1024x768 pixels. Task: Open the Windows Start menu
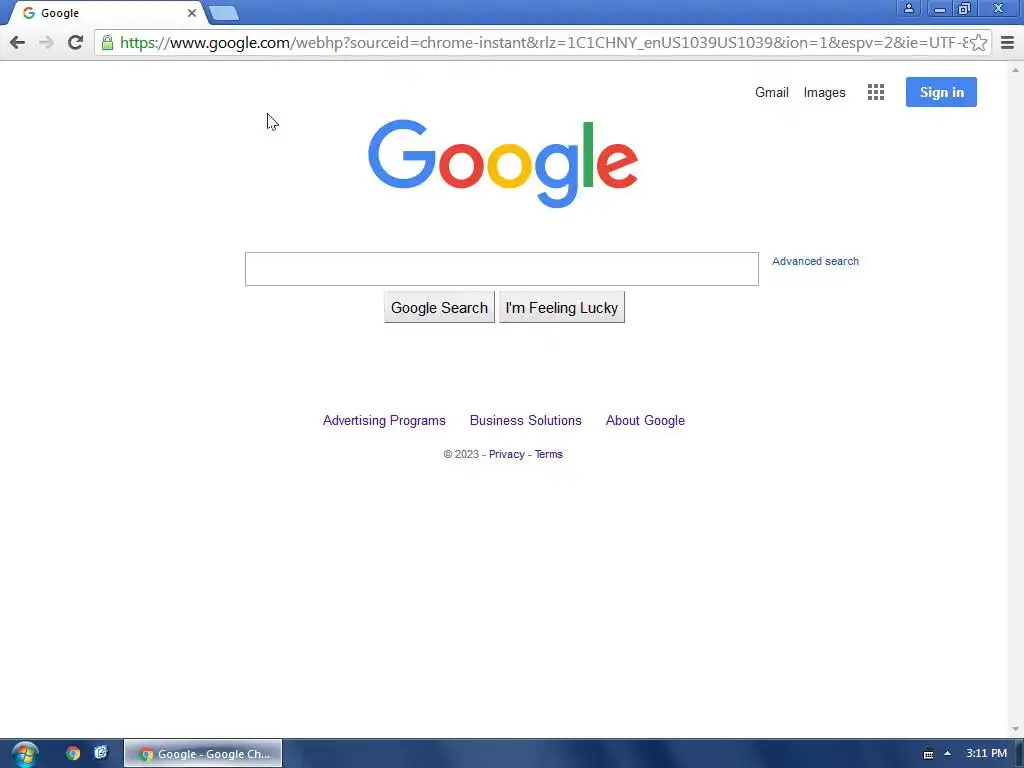(x=25, y=754)
